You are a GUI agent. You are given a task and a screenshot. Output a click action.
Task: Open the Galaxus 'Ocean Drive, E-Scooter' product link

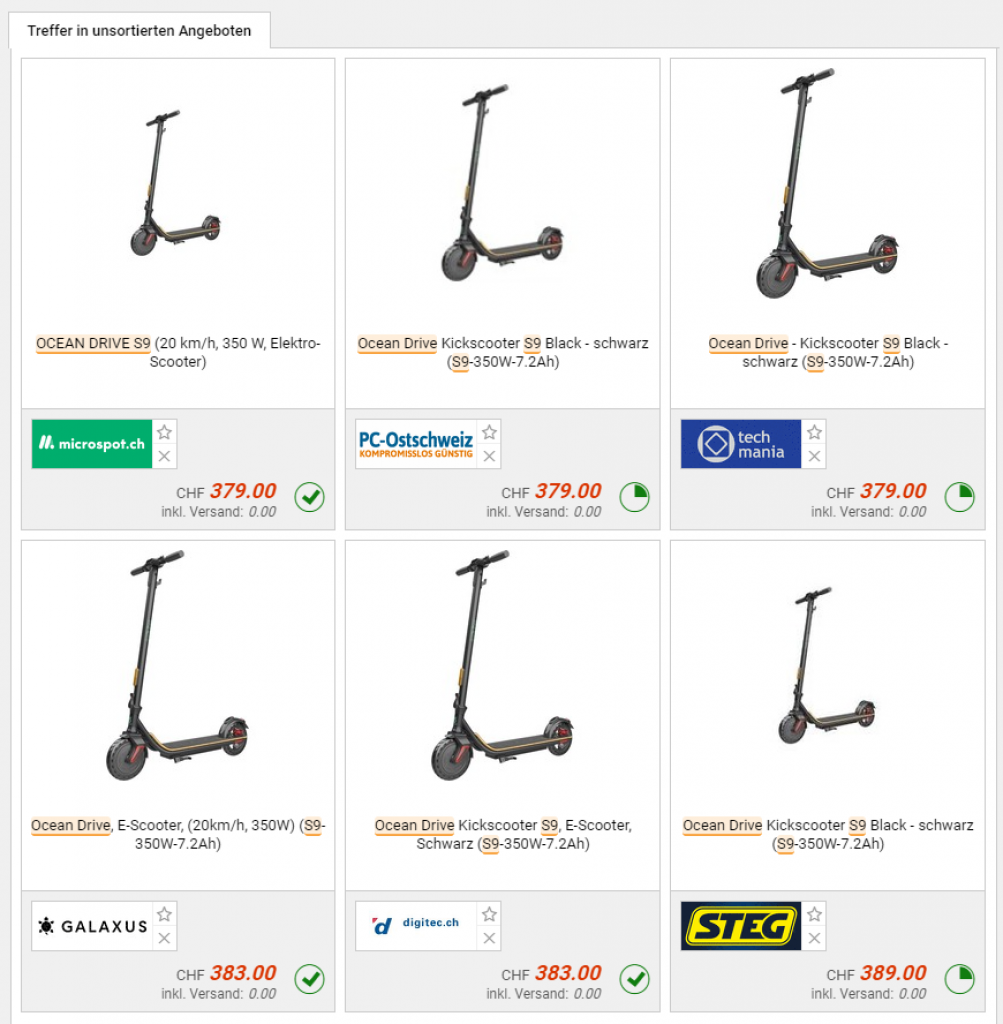[x=178, y=834]
